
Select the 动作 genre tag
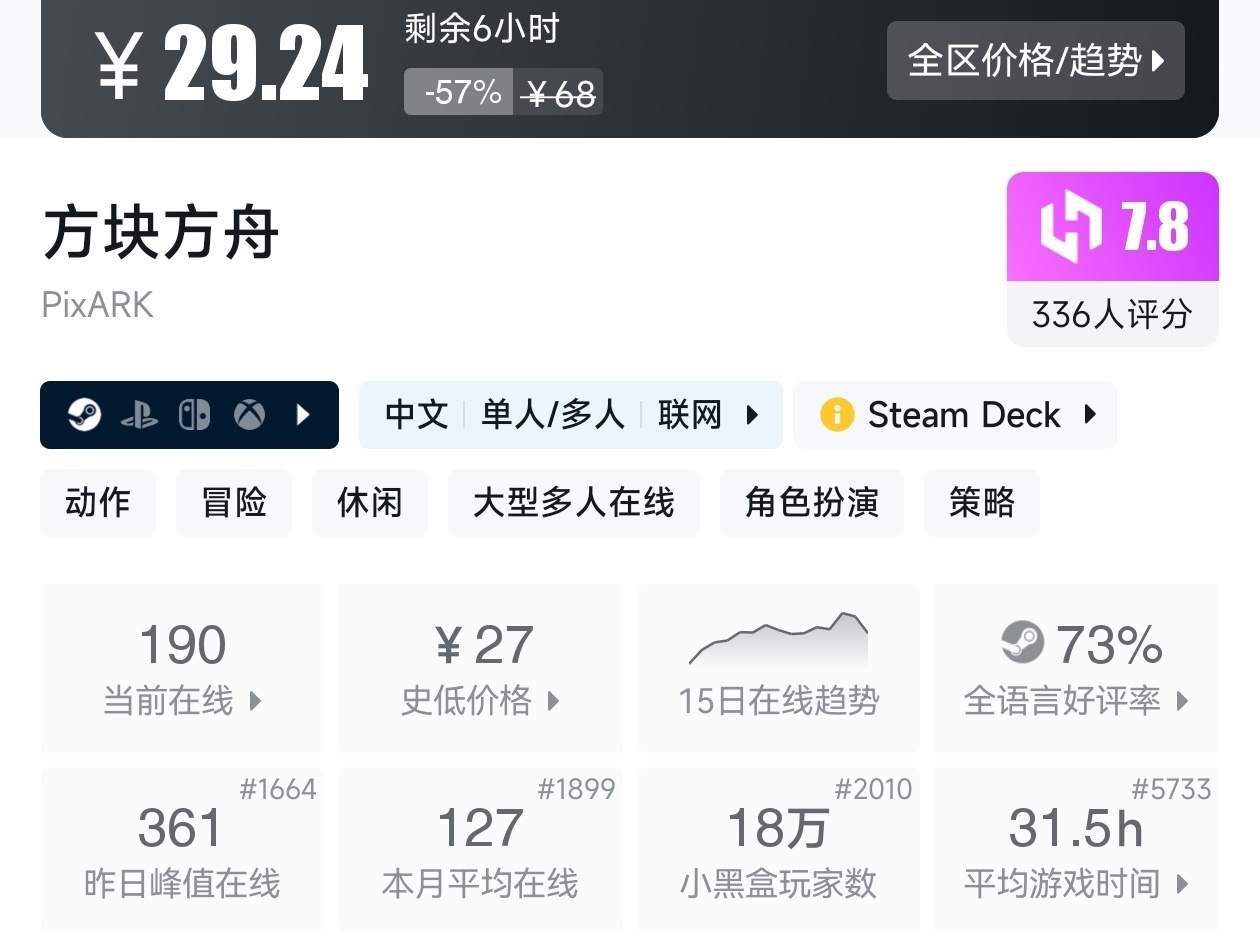(98, 502)
